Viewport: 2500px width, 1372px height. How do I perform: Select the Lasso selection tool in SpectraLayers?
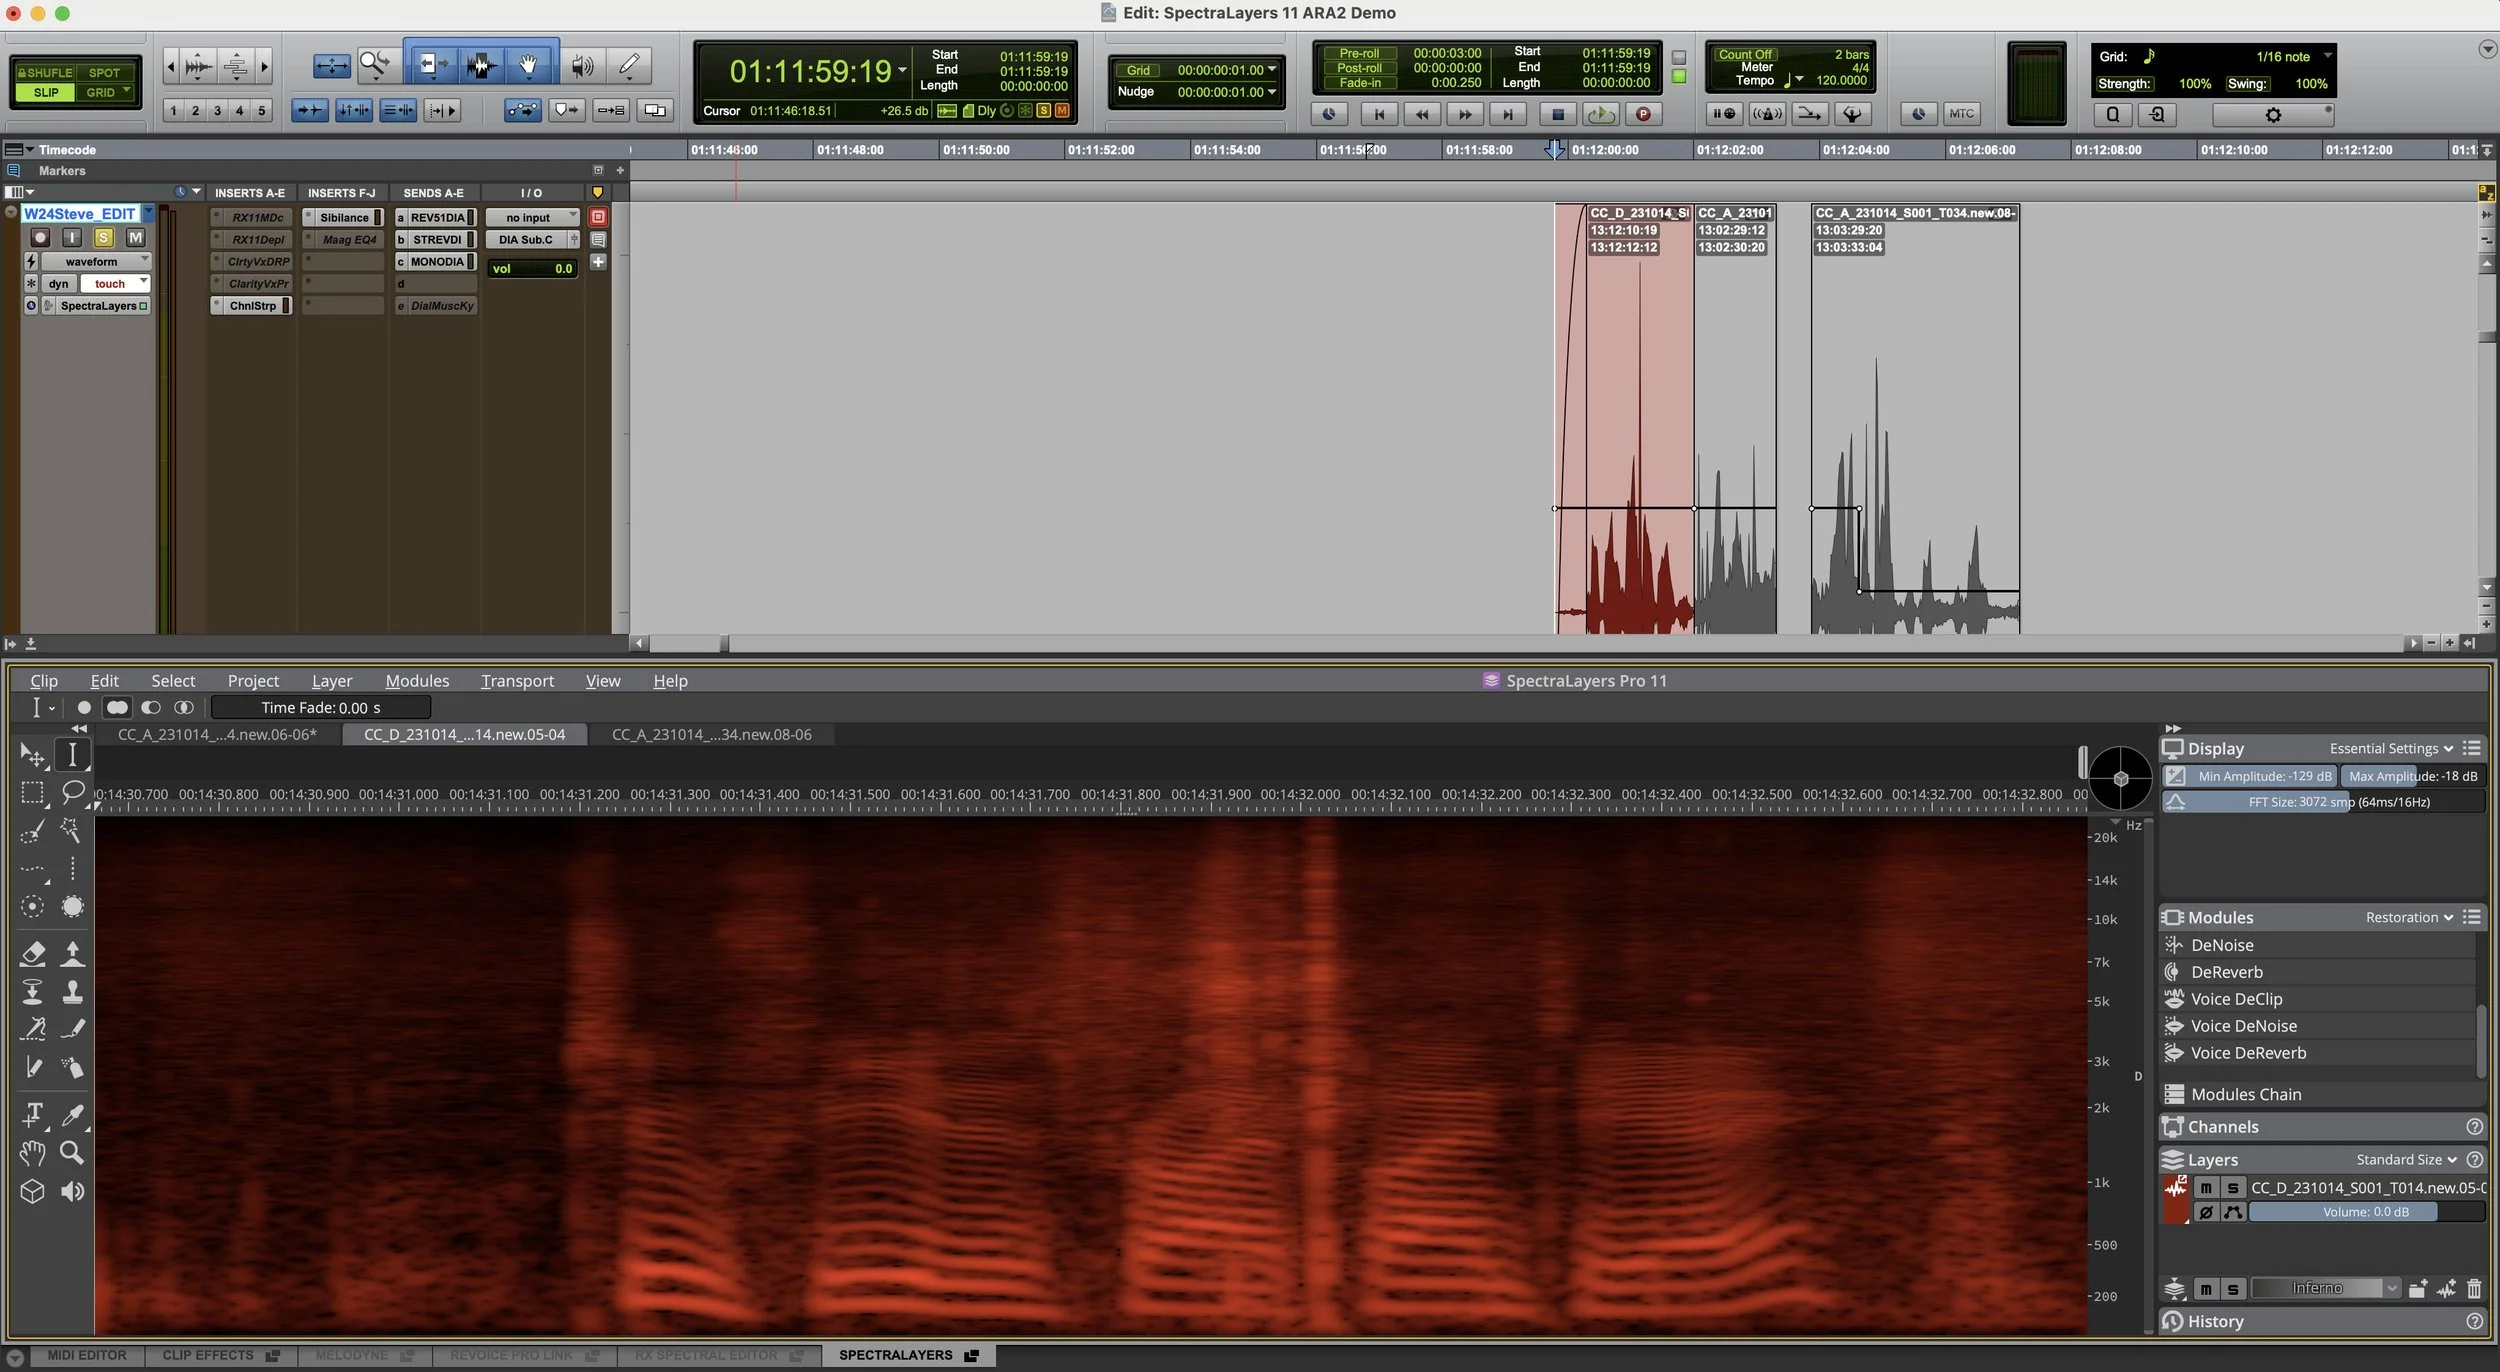(72, 792)
